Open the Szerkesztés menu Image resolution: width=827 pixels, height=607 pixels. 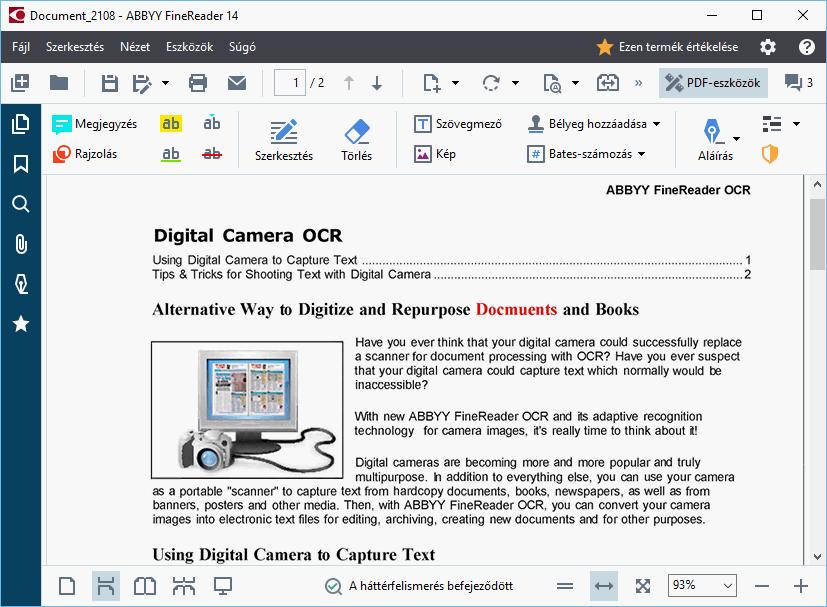[x=75, y=47]
